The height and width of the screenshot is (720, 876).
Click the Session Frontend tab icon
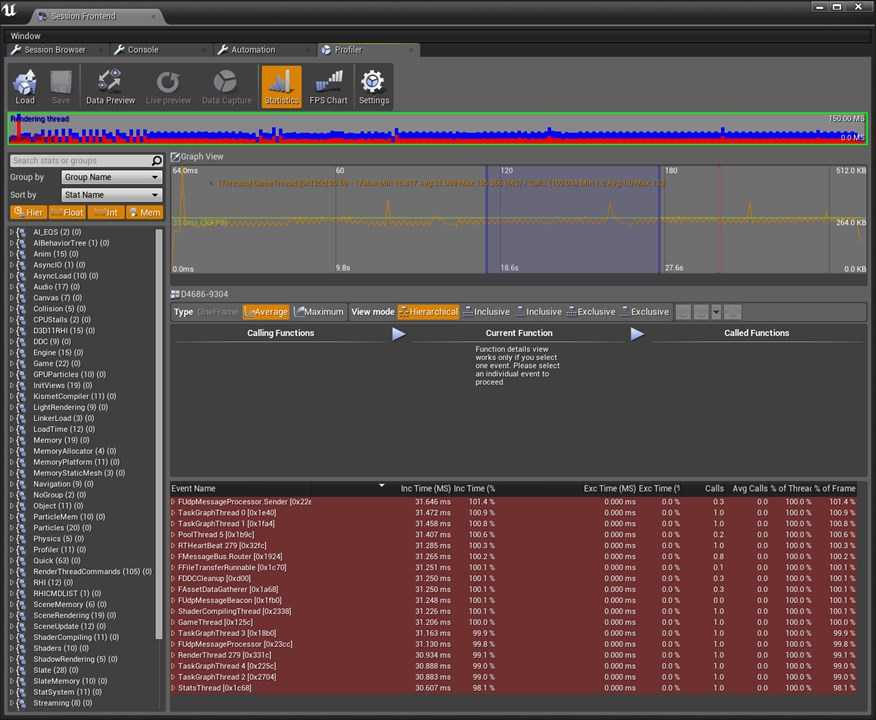(42, 17)
